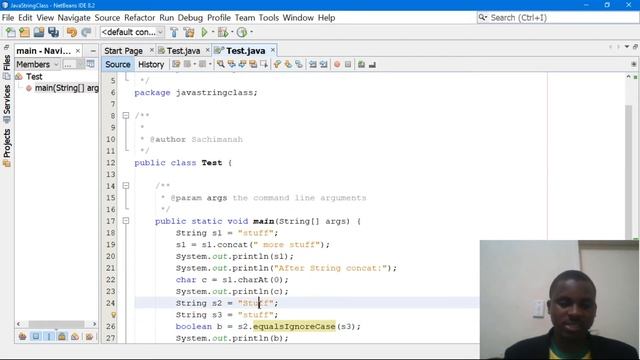The image size is (640, 360).
Task: Stop macro recording with square icon
Action: pos(348,64)
